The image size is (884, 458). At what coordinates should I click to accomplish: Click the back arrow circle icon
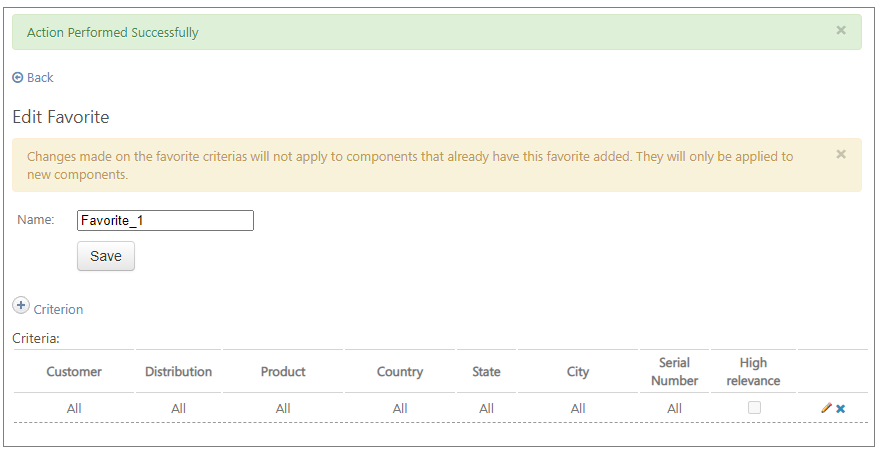(x=17, y=77)
